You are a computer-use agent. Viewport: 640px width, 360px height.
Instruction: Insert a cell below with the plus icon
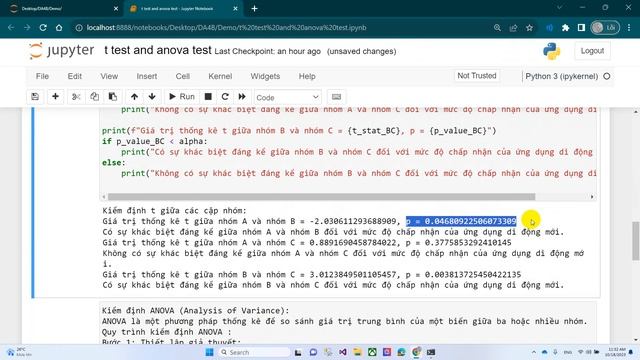click(55, 97)
